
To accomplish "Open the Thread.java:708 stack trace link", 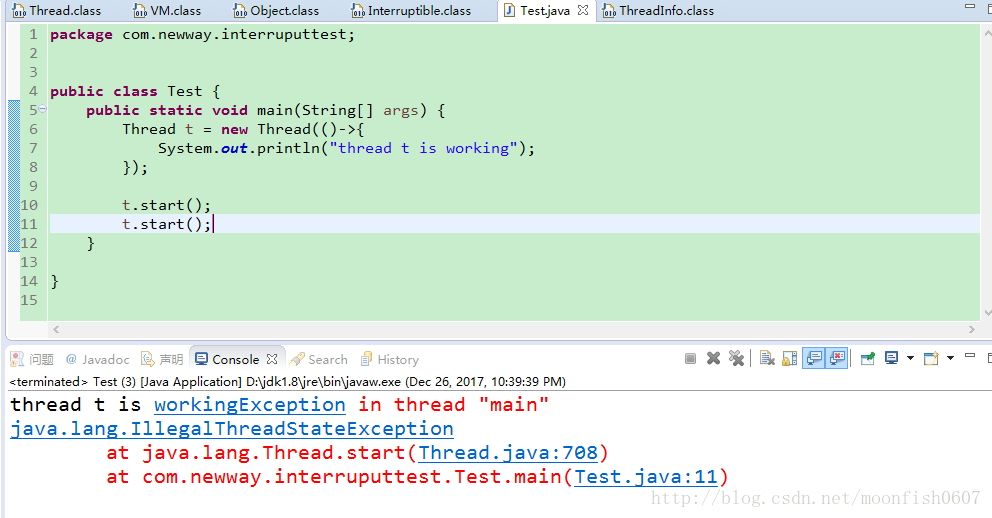I will click(x=507, y=453).
